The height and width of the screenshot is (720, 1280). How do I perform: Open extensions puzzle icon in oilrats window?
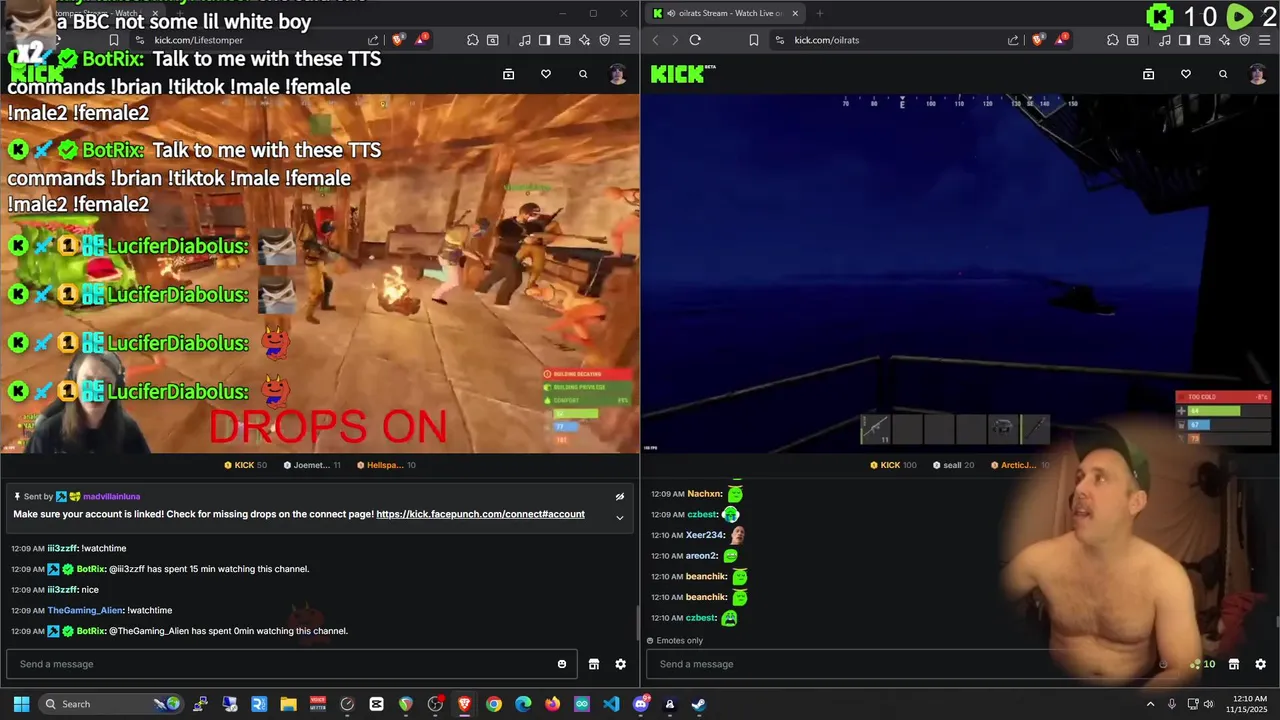1112,40
